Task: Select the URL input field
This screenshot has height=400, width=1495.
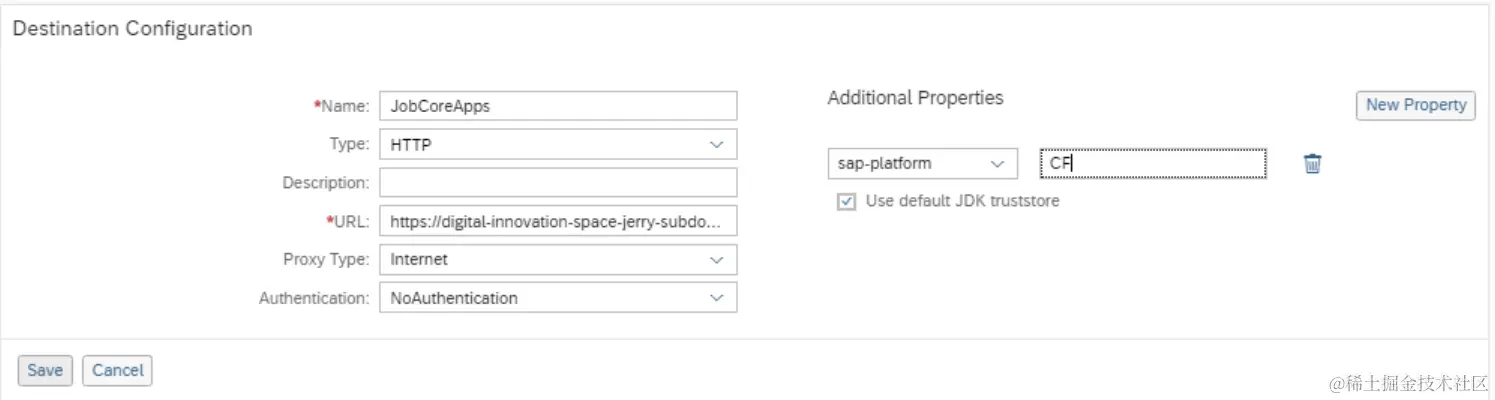Action: coord(558,221)
